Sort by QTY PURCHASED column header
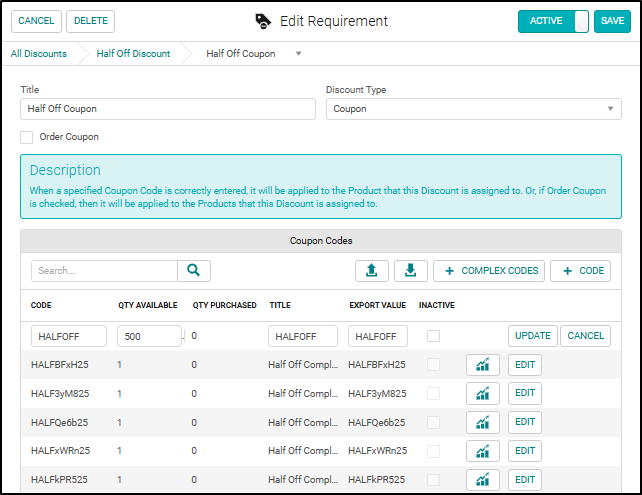Image resolution: width=642 pixels, height=495 pixels. click(x=224, y=305)
